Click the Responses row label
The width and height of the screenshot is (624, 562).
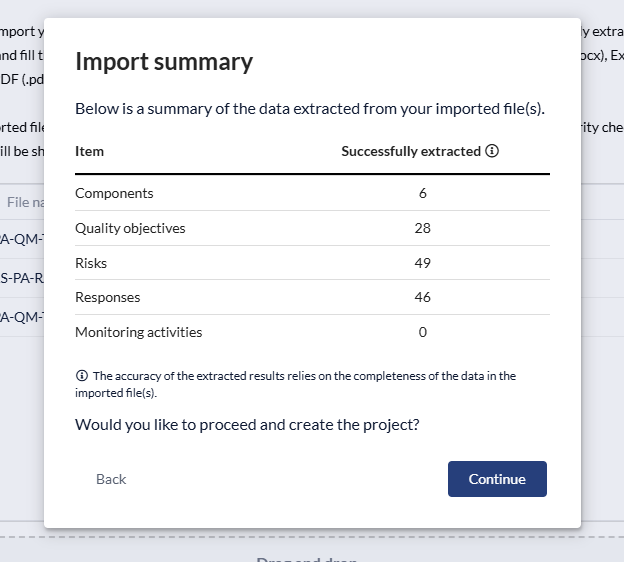tap(107, 297)
